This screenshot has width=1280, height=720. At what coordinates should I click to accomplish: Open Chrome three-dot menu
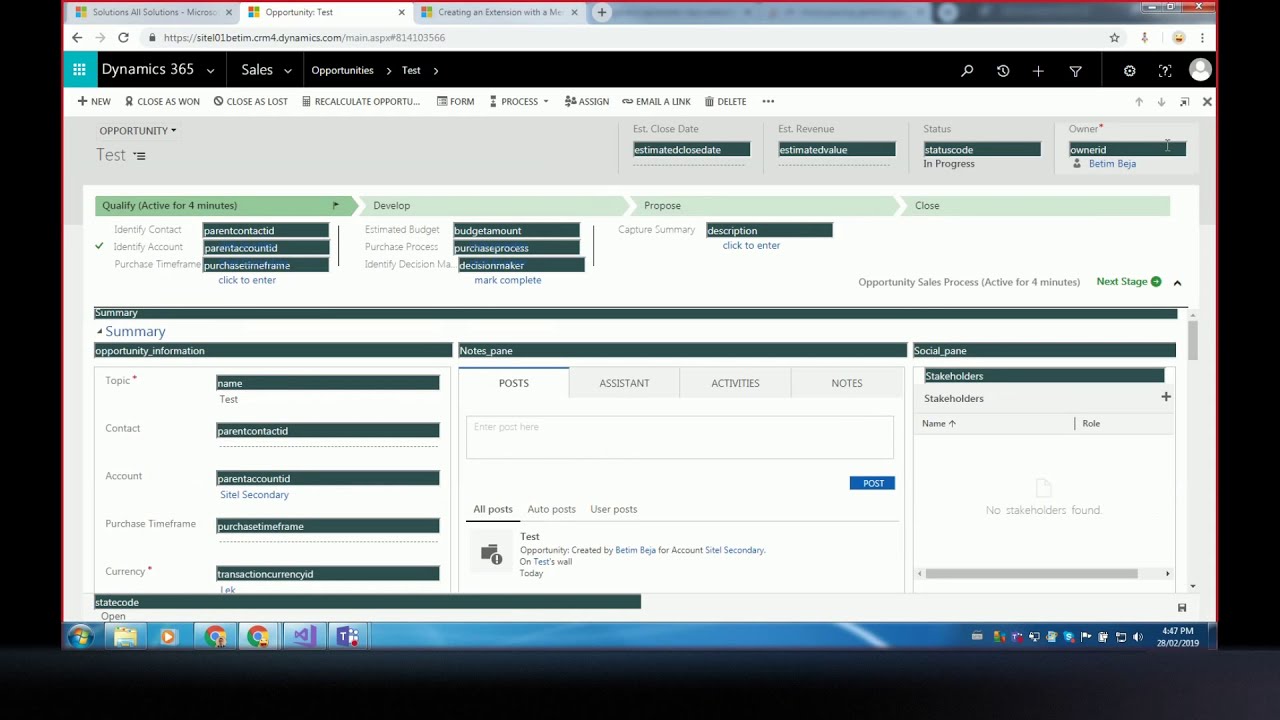tap(1202, 38)
